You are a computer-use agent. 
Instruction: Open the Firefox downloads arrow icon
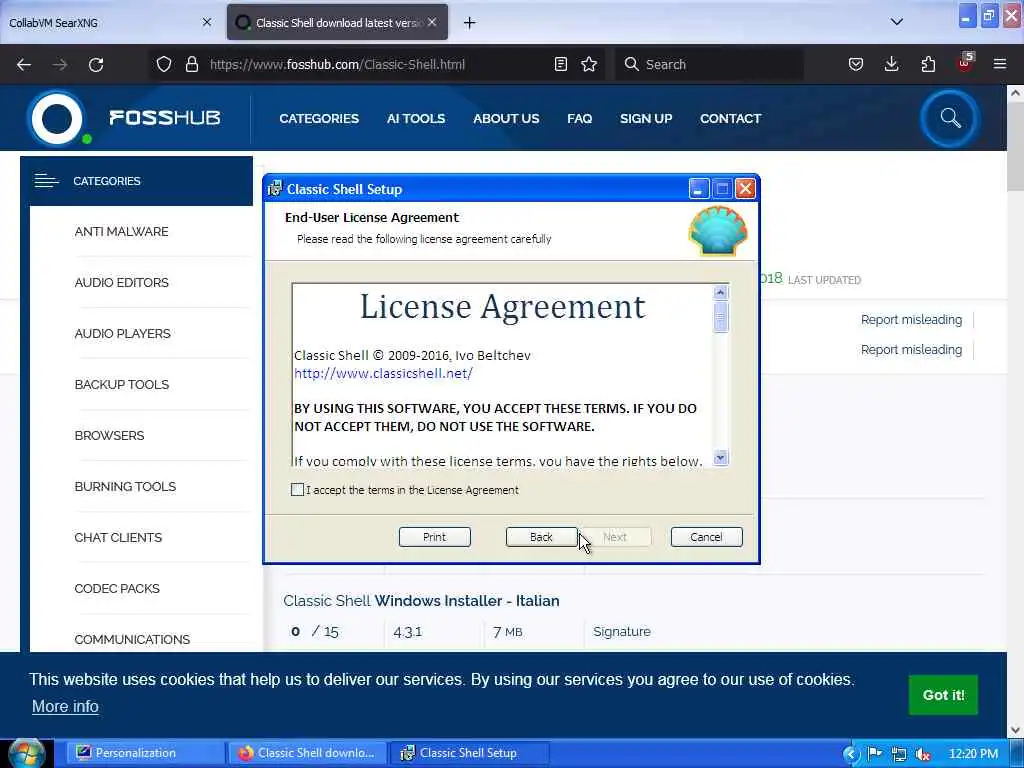coord(891,64)
